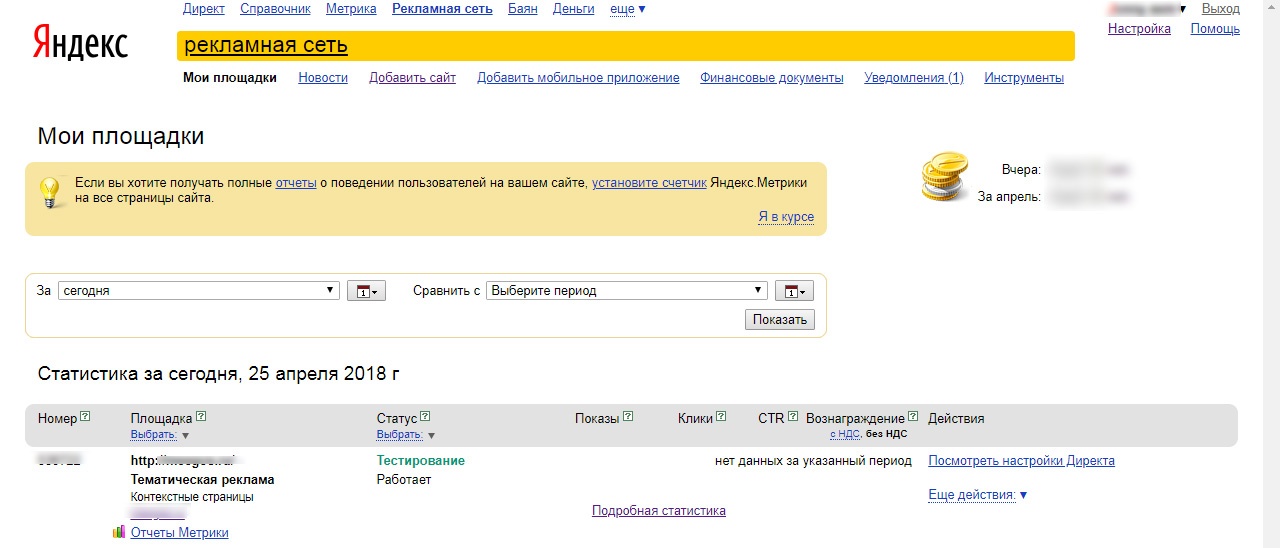The width and height of the screenshot is (1280, 548).
Task: Click the 'Тестирование' status text
Action: (421, 461)
